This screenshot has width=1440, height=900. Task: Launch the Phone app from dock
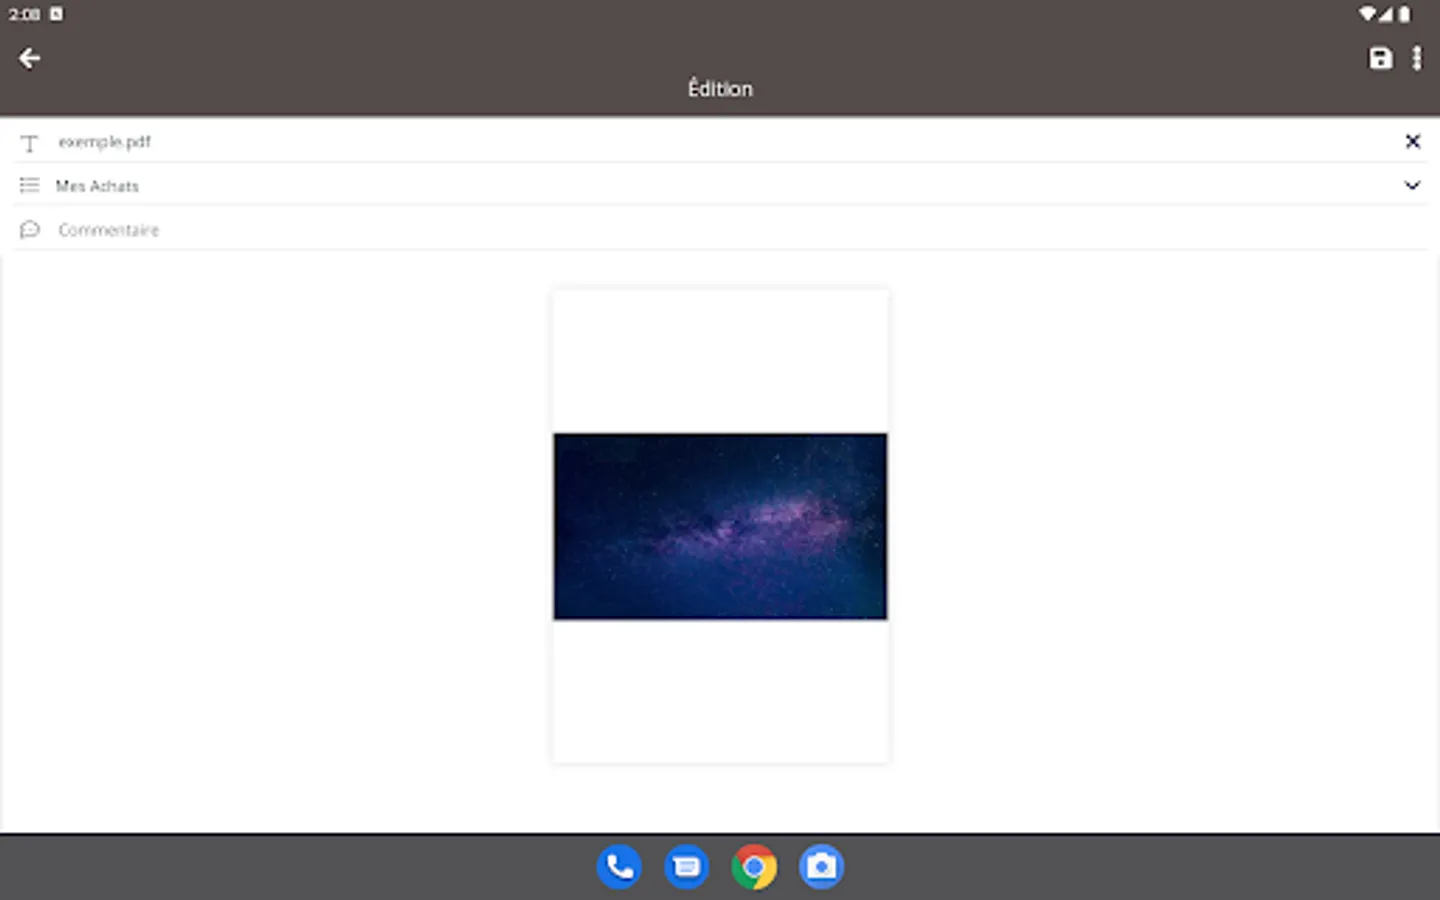click(x=619, y=867)
